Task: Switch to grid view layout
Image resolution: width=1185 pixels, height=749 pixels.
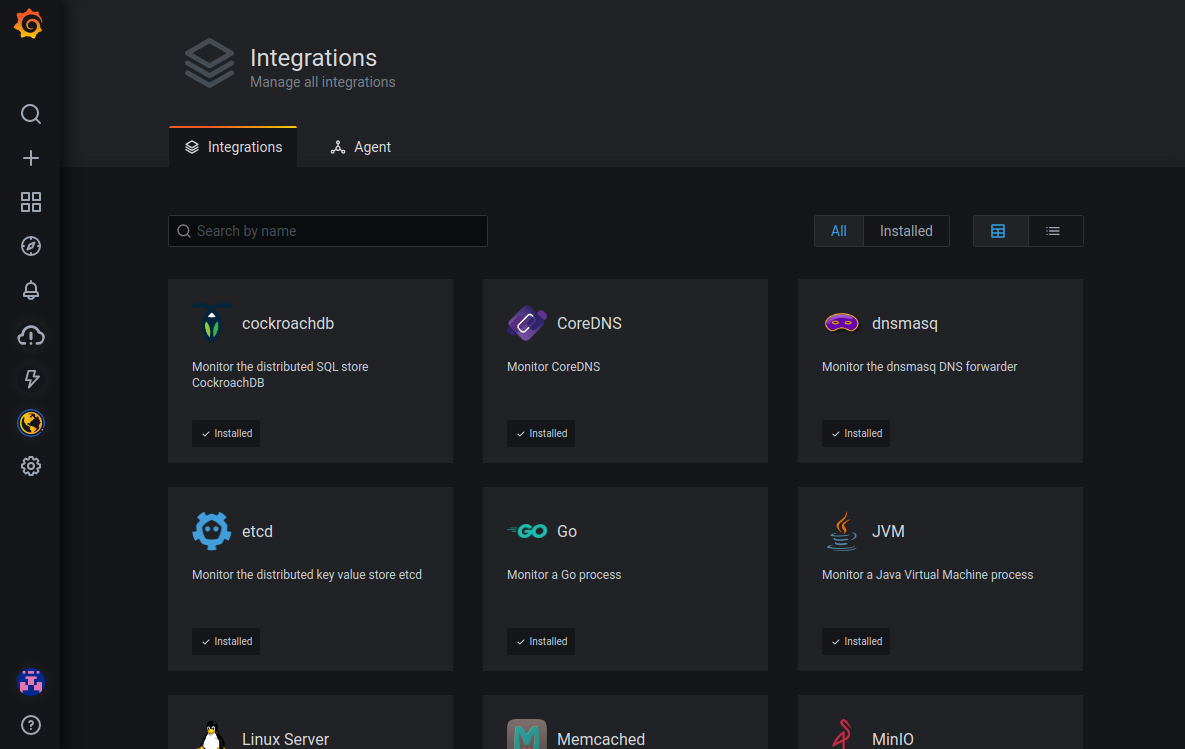Action: click(1001, 231)
